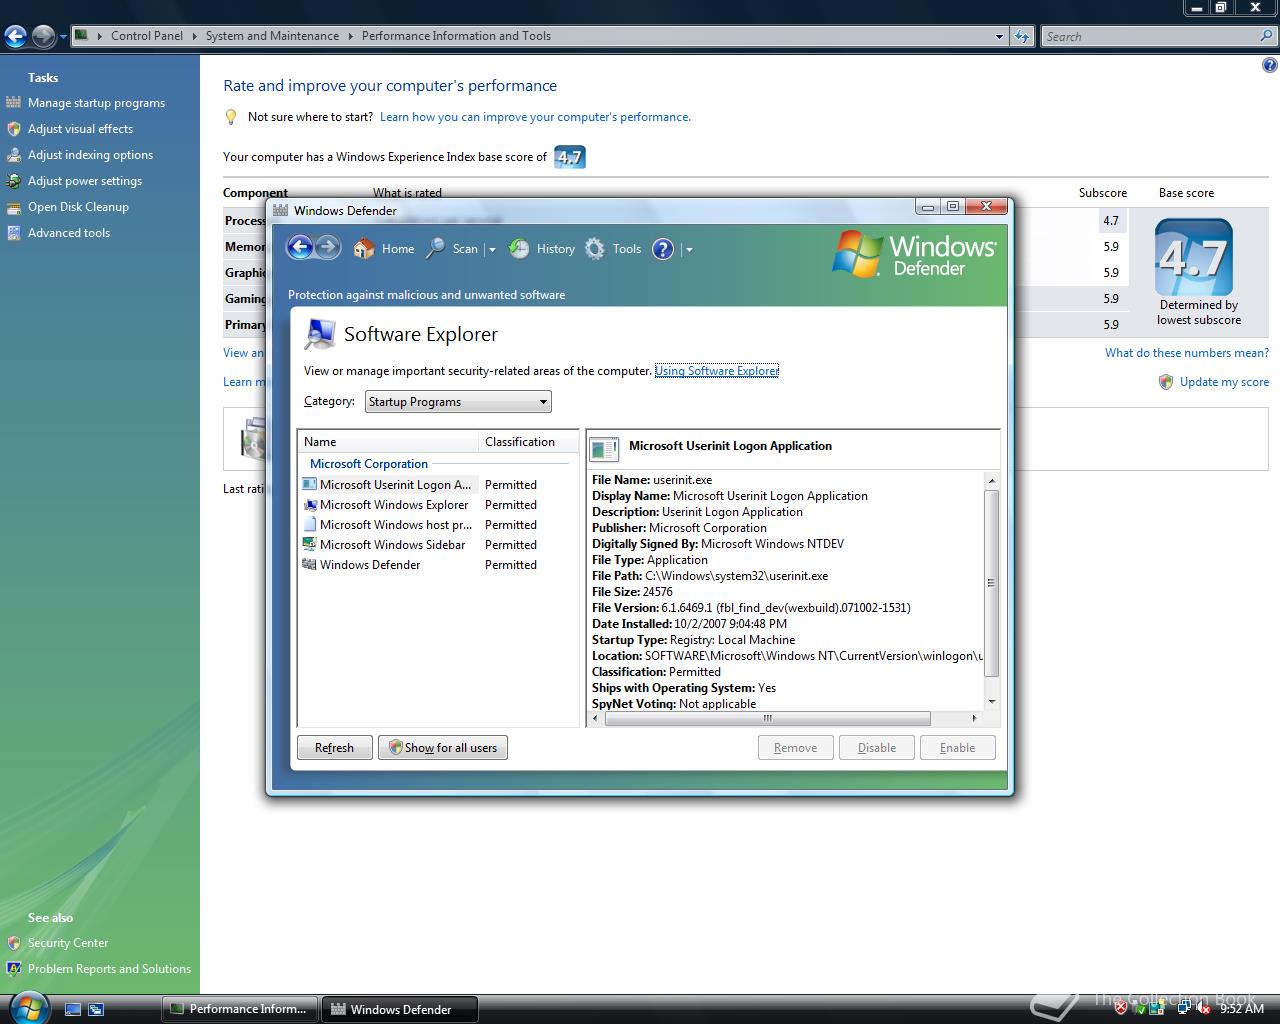Screen dimensions: 1280x1024
Task: Open Windows Defender Home
Action: 384,249
